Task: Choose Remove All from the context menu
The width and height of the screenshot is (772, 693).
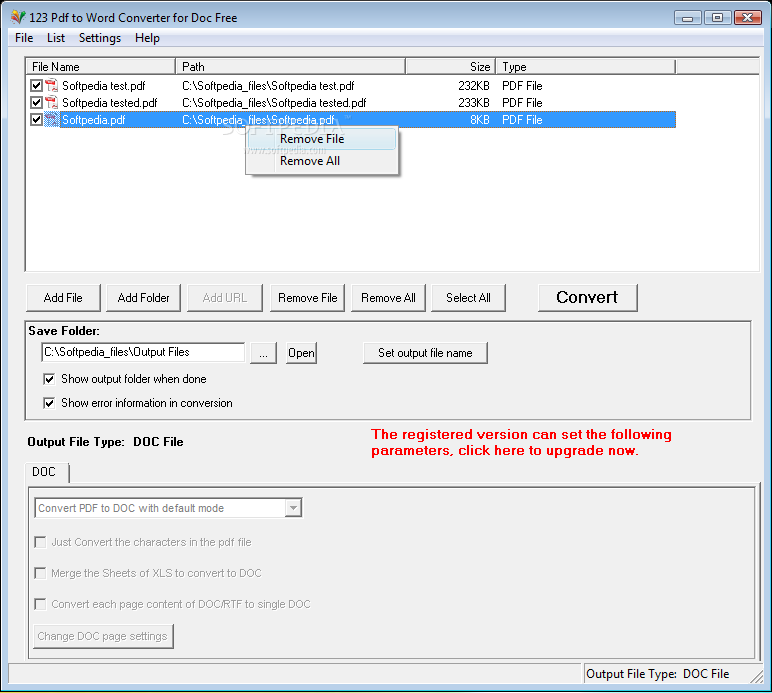Action: pos(322,161)
